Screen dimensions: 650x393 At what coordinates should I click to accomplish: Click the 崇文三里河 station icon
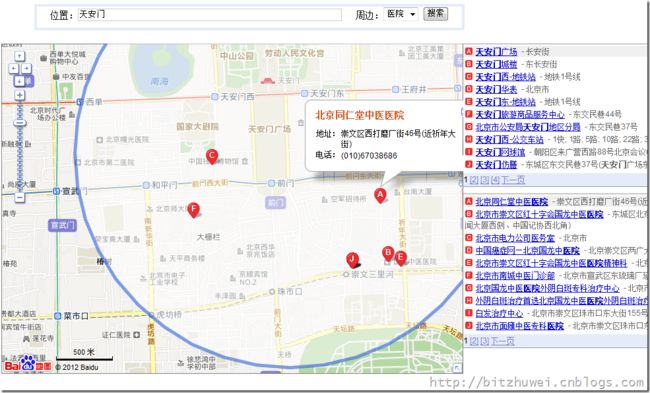tap(346, 274)
